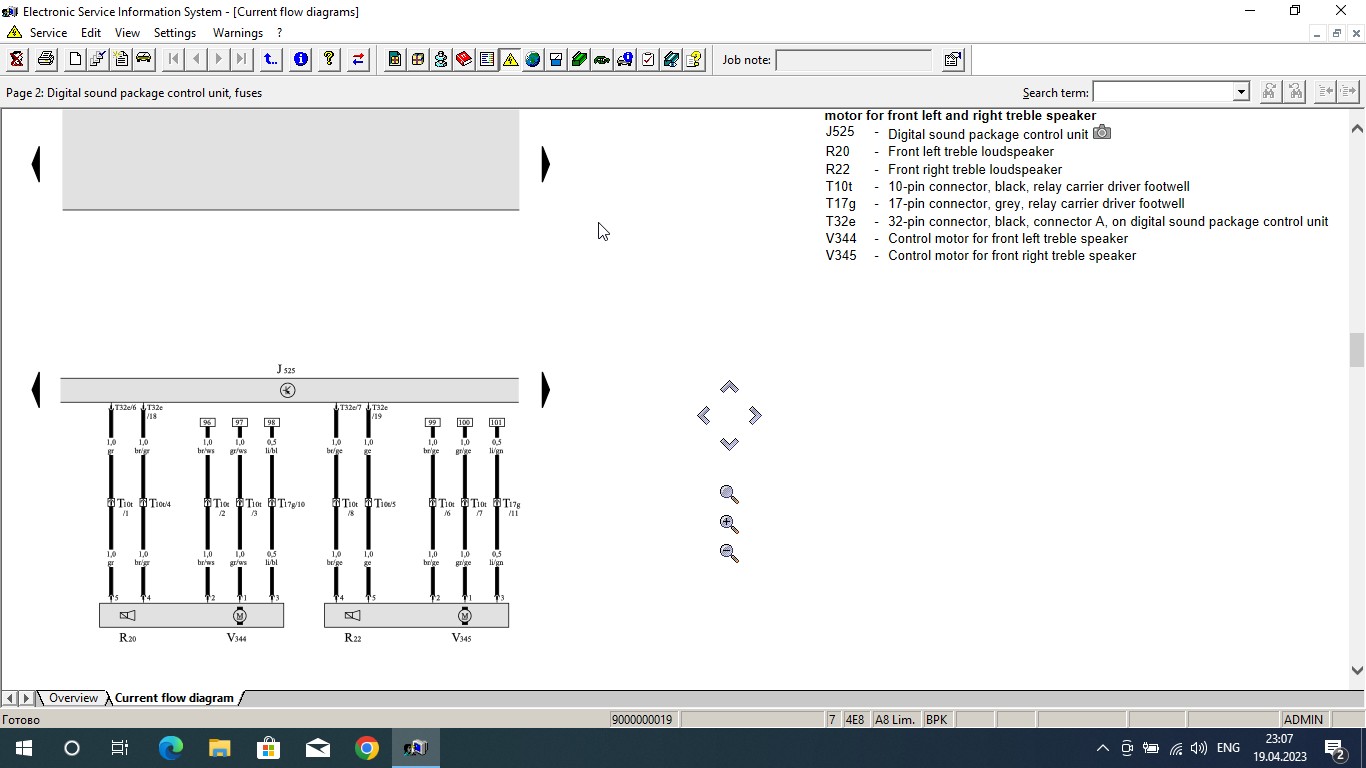Click the right black arrow beside J525 diagram
Image resolution: width=1366 pixels, height=768 pixels.
point(545,390)
